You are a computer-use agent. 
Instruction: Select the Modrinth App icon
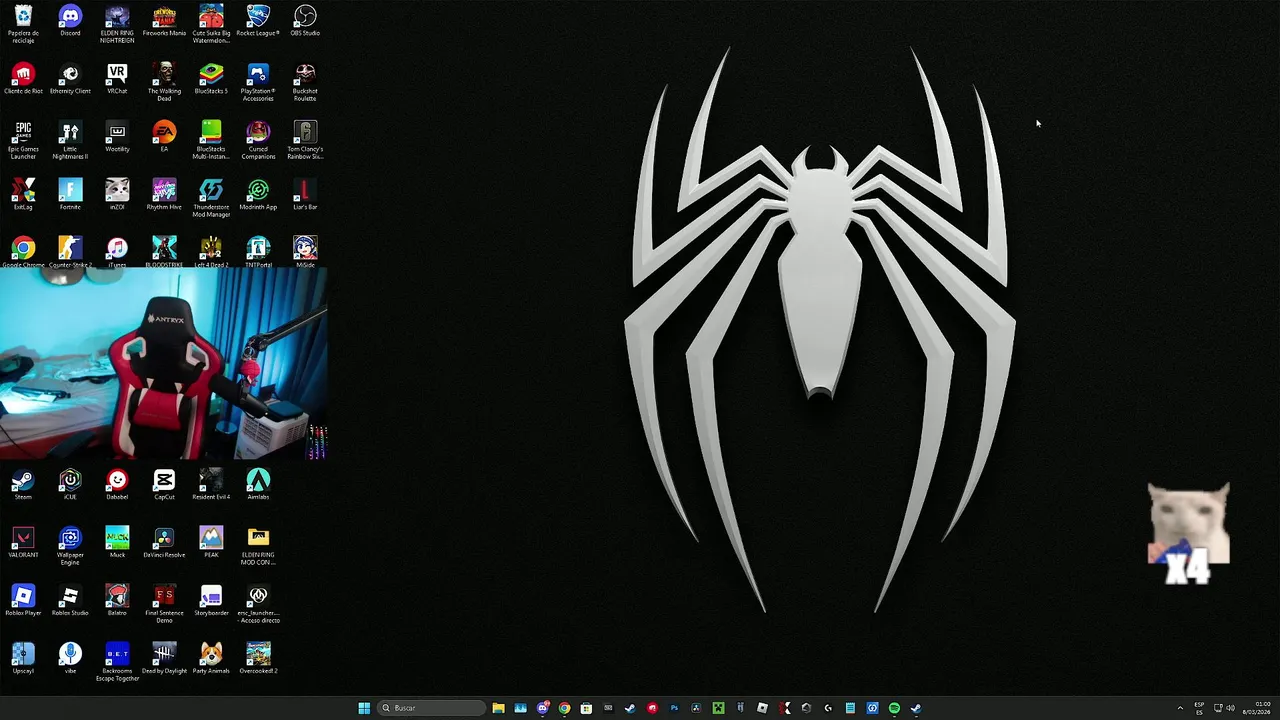click(x=258, y=195)
